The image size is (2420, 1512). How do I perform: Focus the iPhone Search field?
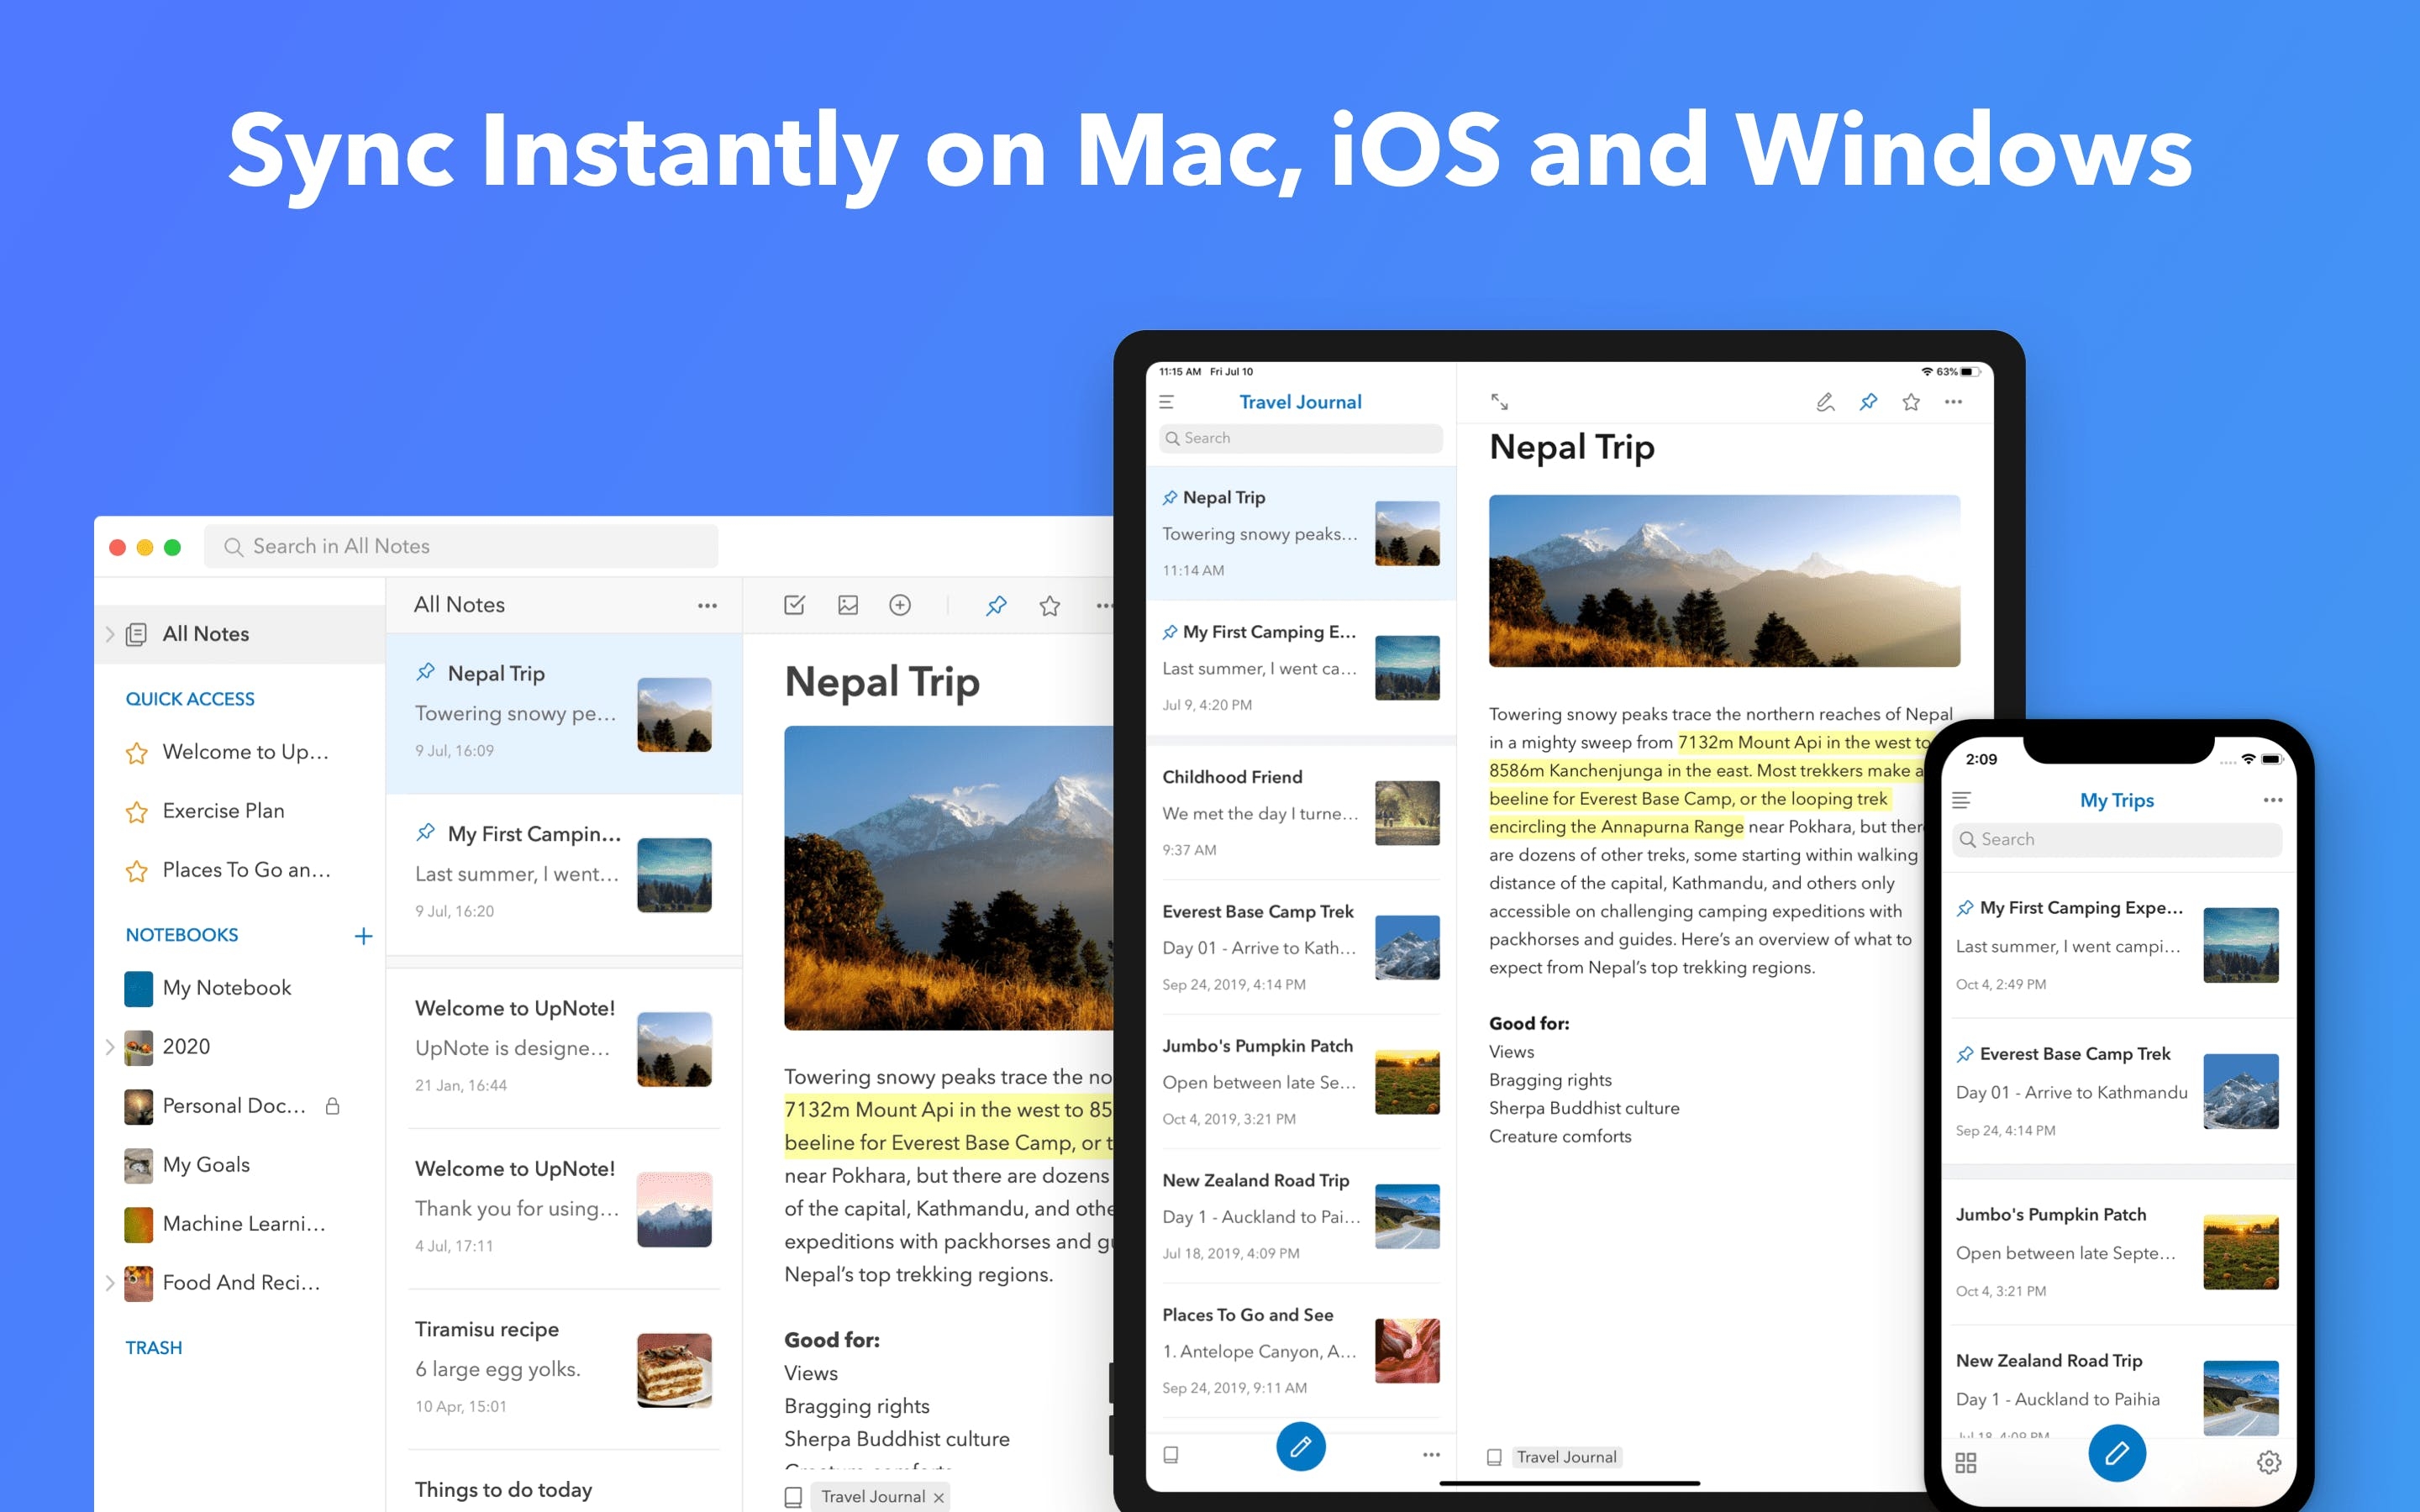coord(2116,840)
